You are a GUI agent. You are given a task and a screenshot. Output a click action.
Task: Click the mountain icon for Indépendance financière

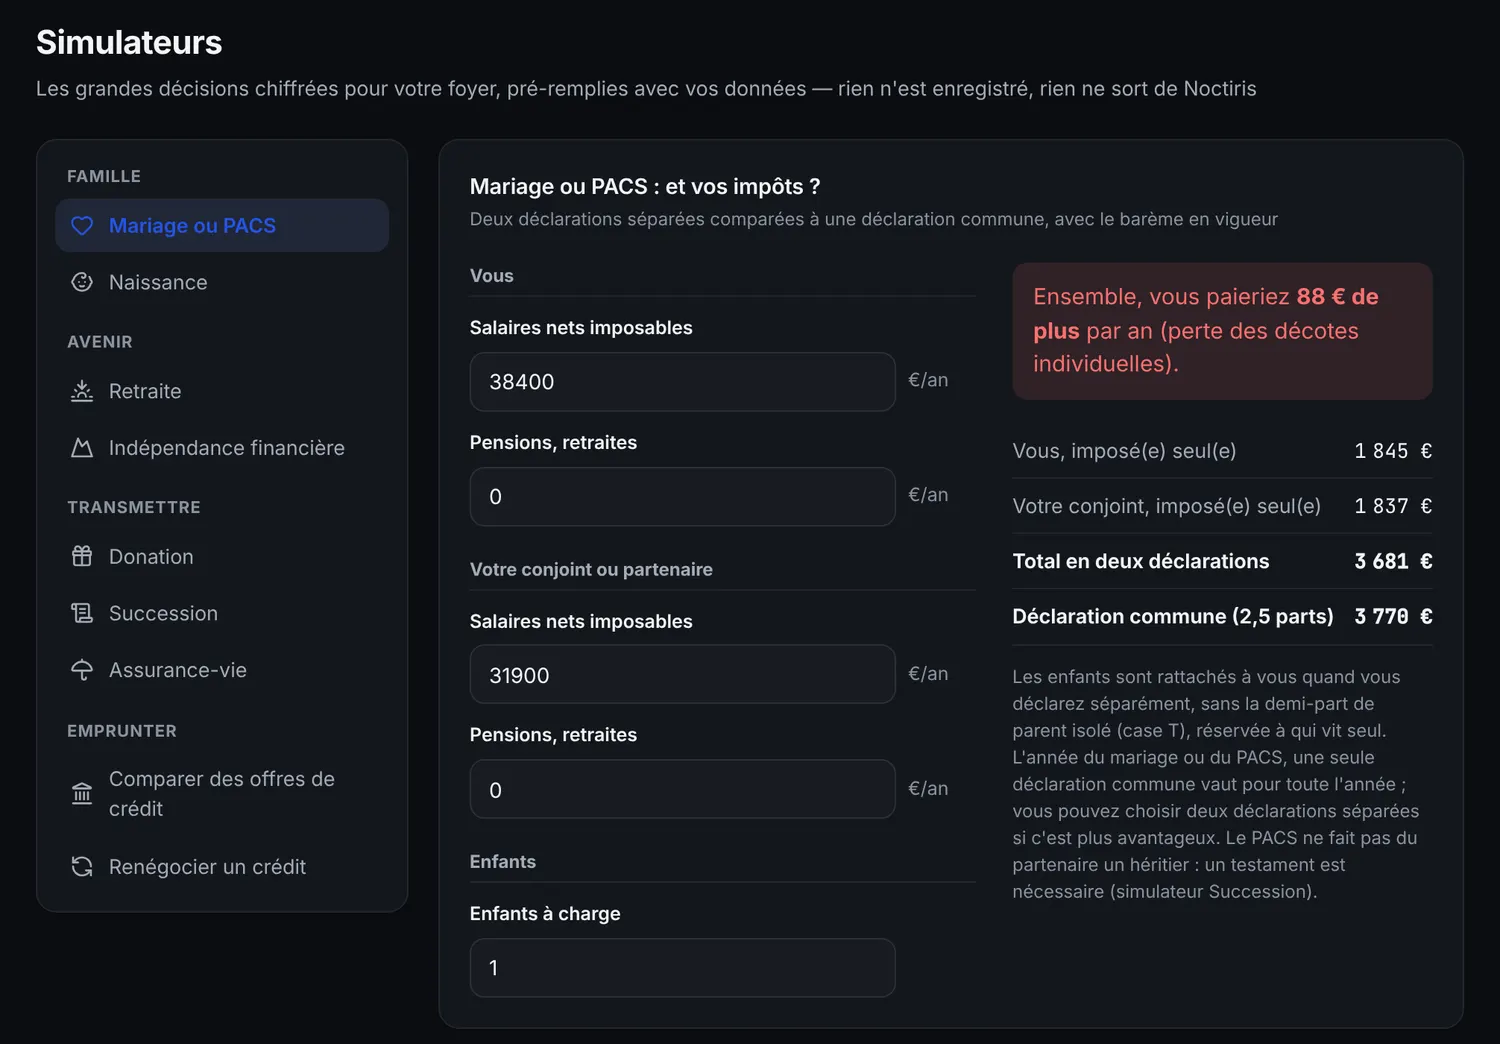pos(82,448)
